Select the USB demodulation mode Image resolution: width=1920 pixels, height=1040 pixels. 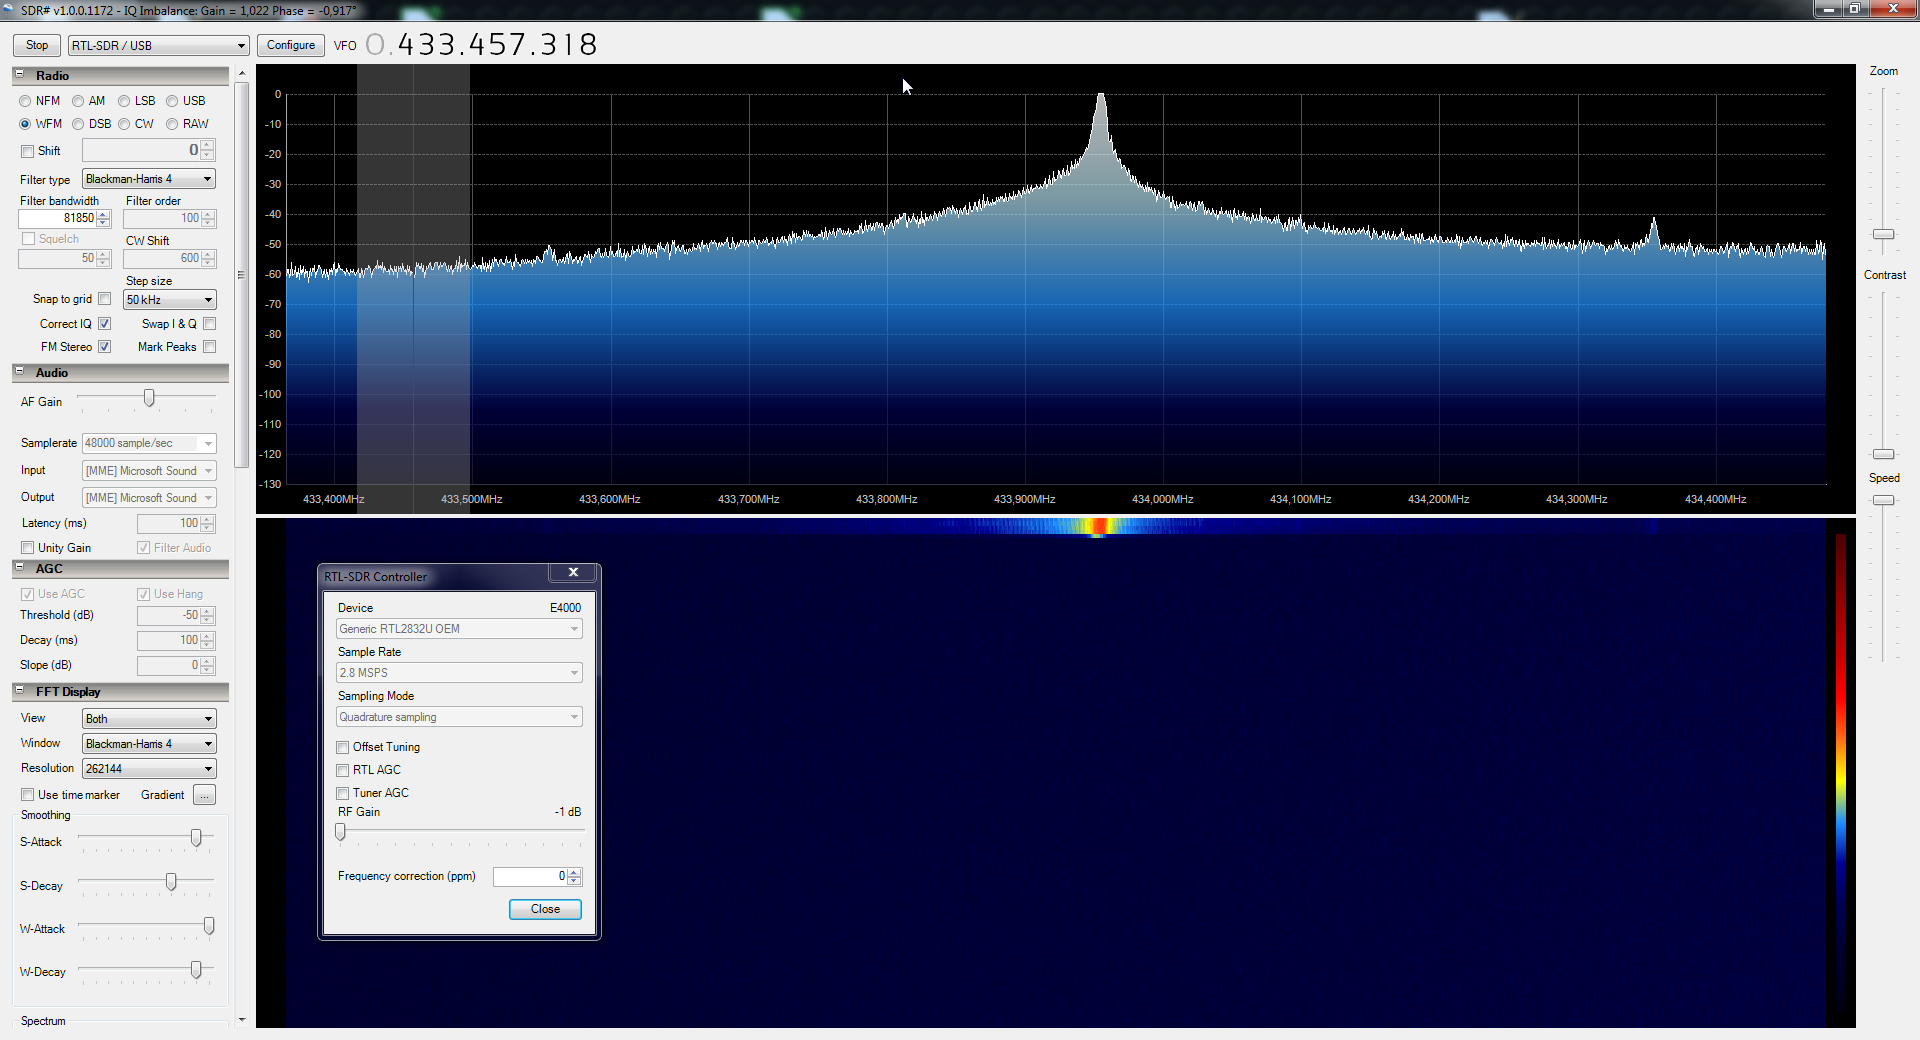(172, 101)
